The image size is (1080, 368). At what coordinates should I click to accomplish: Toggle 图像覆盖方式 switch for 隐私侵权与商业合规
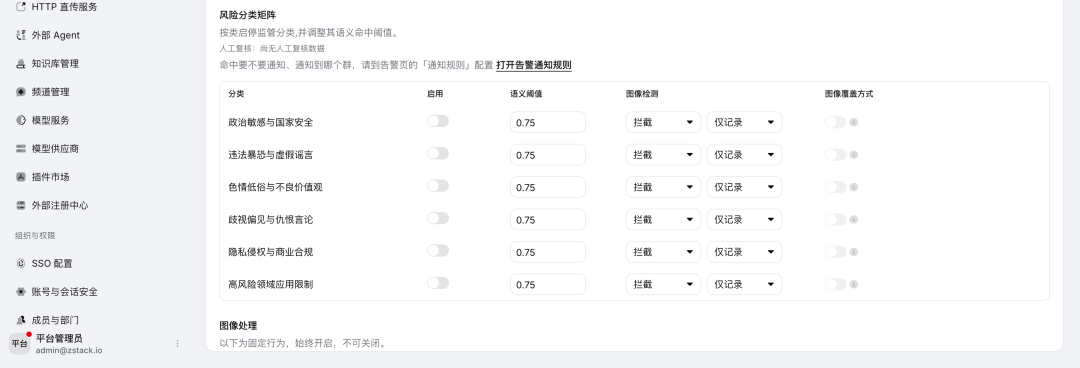(835, 252)
